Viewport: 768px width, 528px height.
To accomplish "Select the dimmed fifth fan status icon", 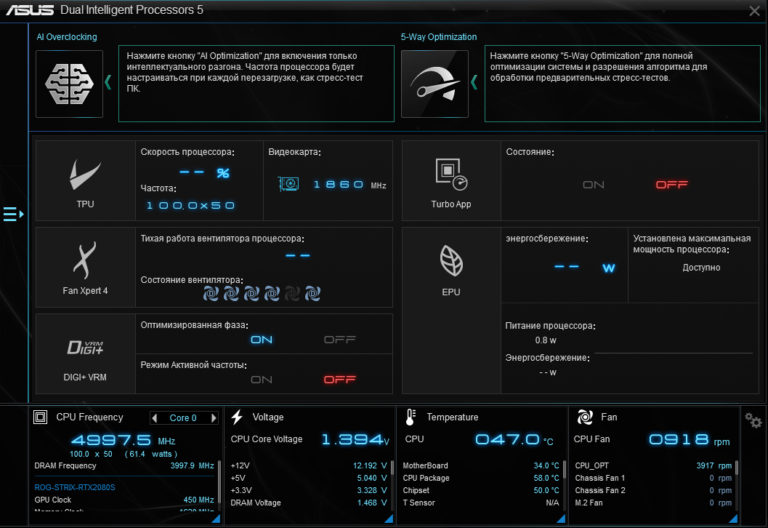I will (292, 294).
